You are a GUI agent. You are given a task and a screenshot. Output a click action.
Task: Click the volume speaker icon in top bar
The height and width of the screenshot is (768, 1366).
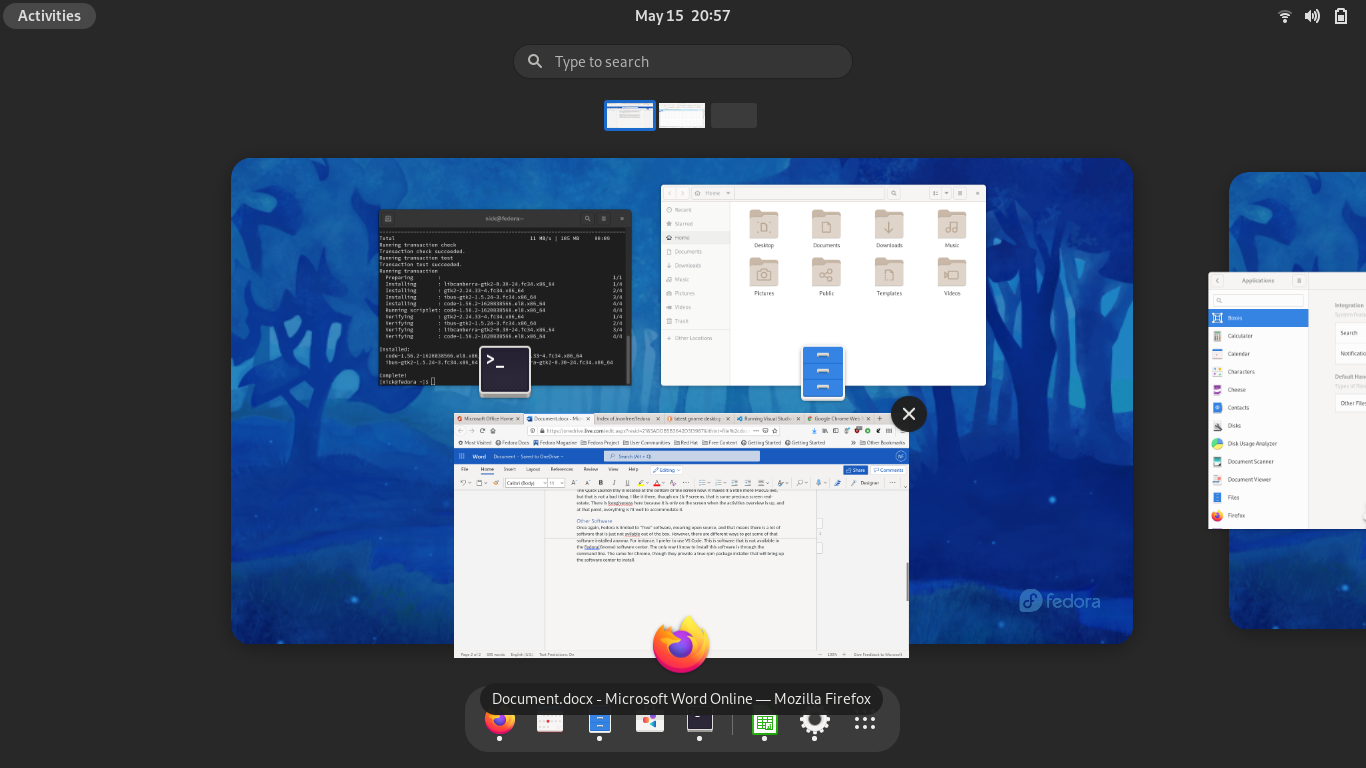point(1312,16)
